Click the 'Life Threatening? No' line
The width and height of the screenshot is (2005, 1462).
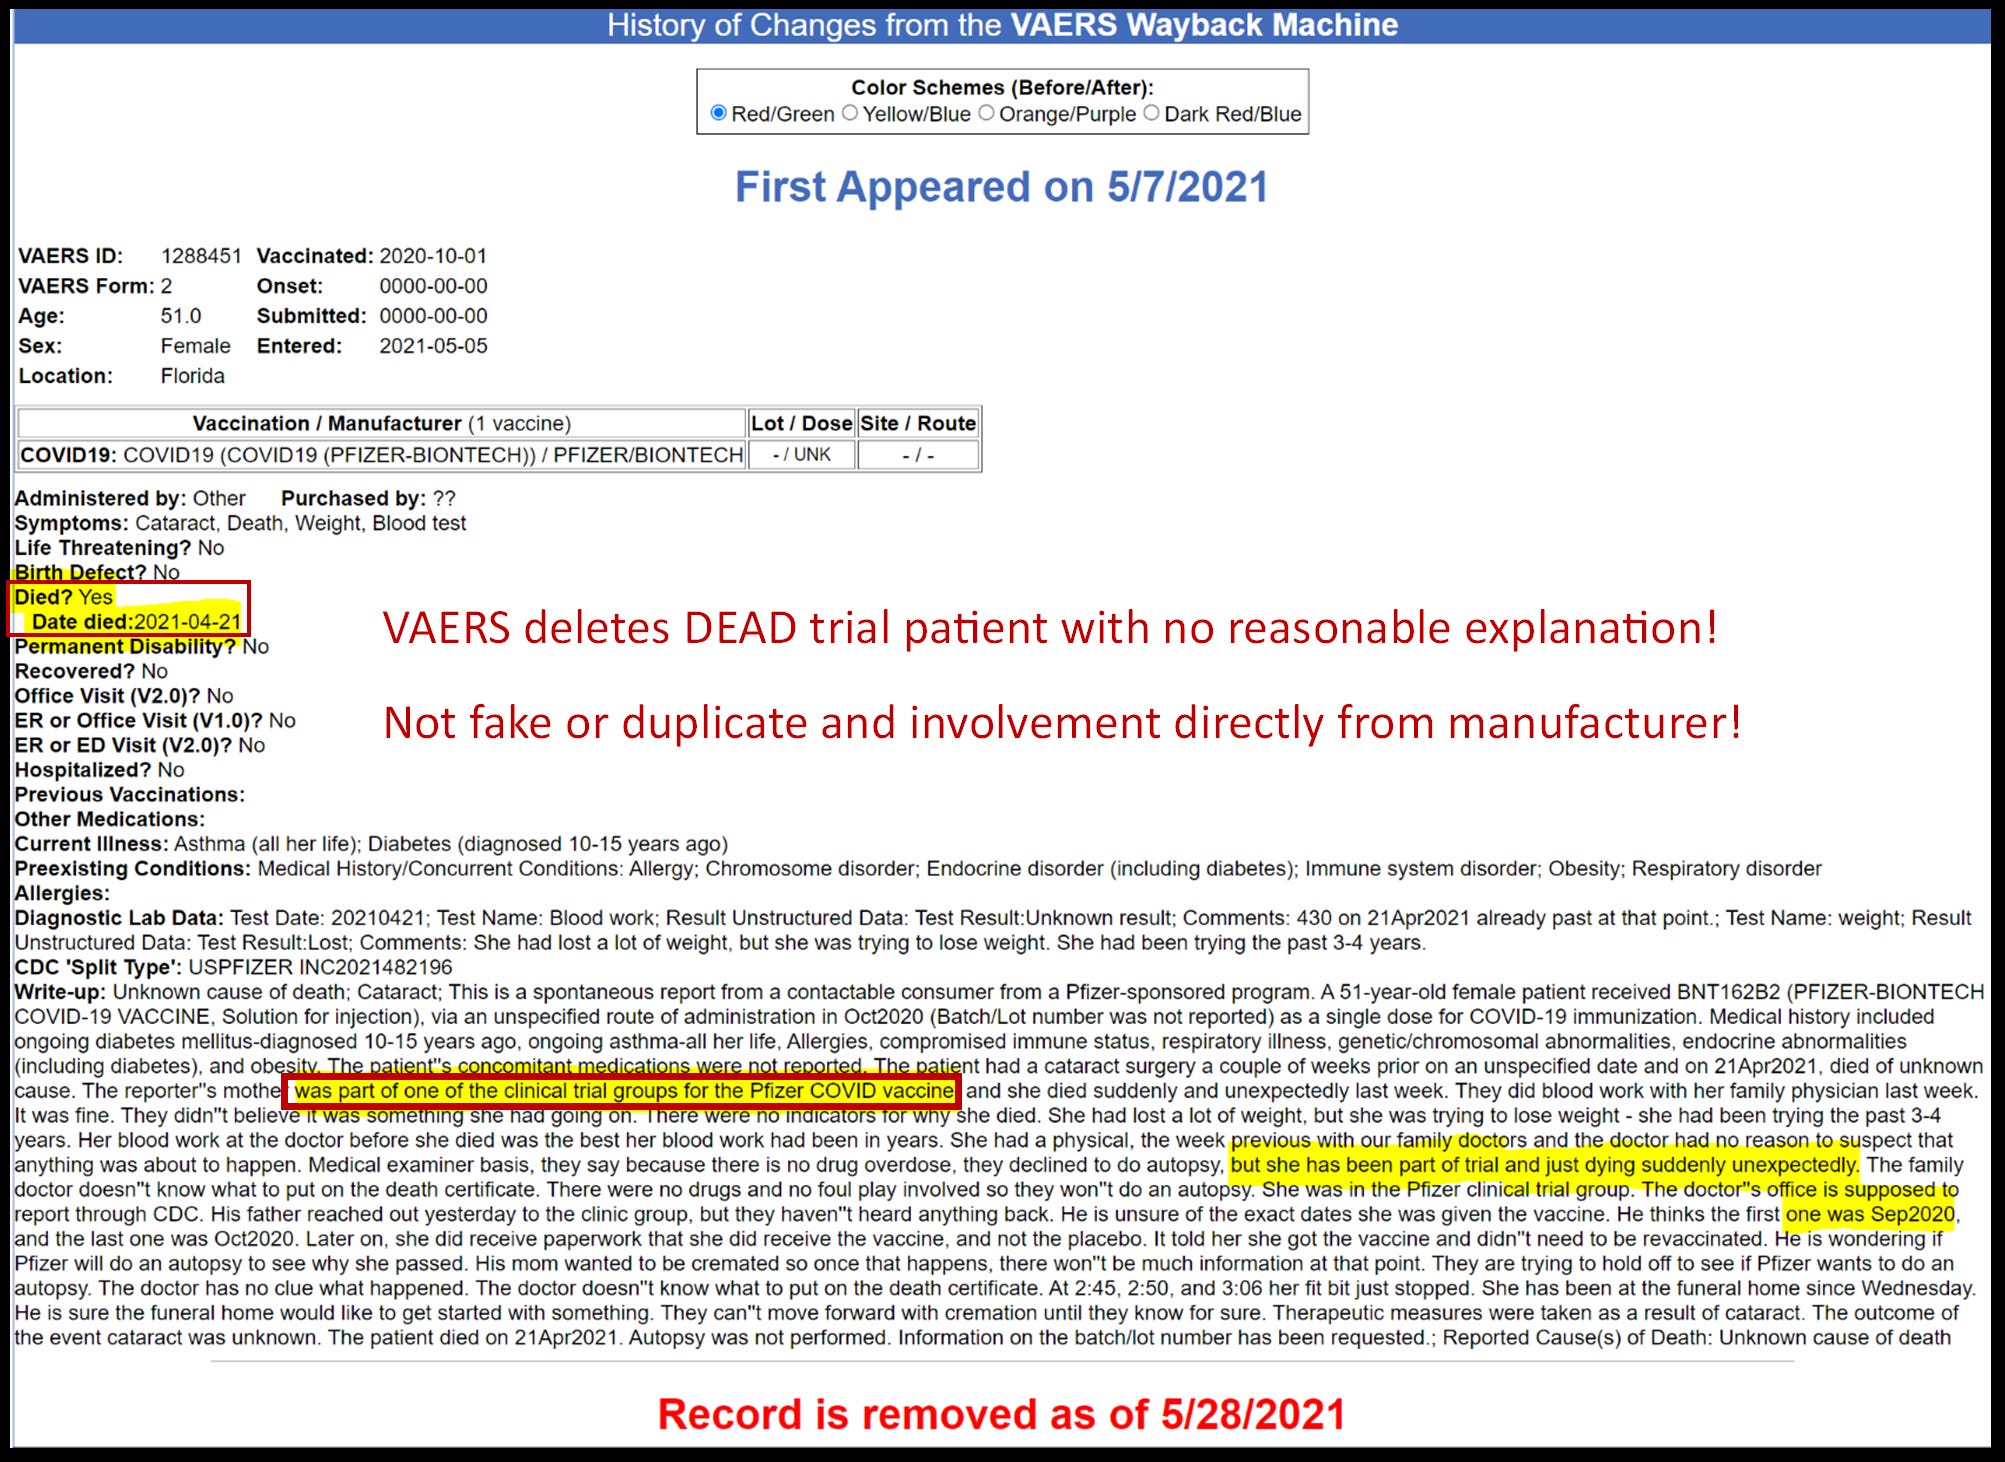[x=119, y=548]
